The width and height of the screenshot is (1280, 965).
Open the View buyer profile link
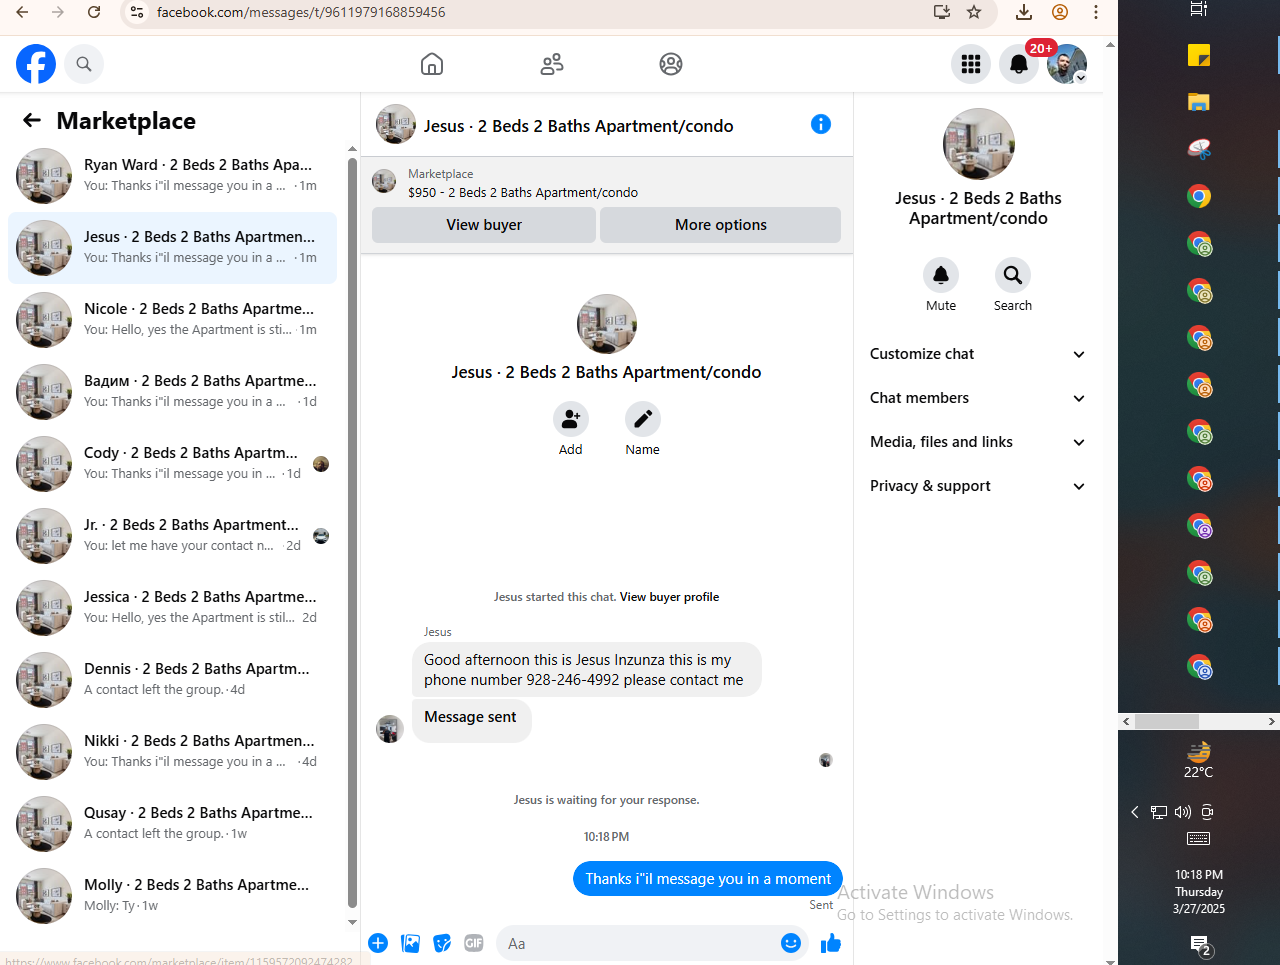click(669, 597)
